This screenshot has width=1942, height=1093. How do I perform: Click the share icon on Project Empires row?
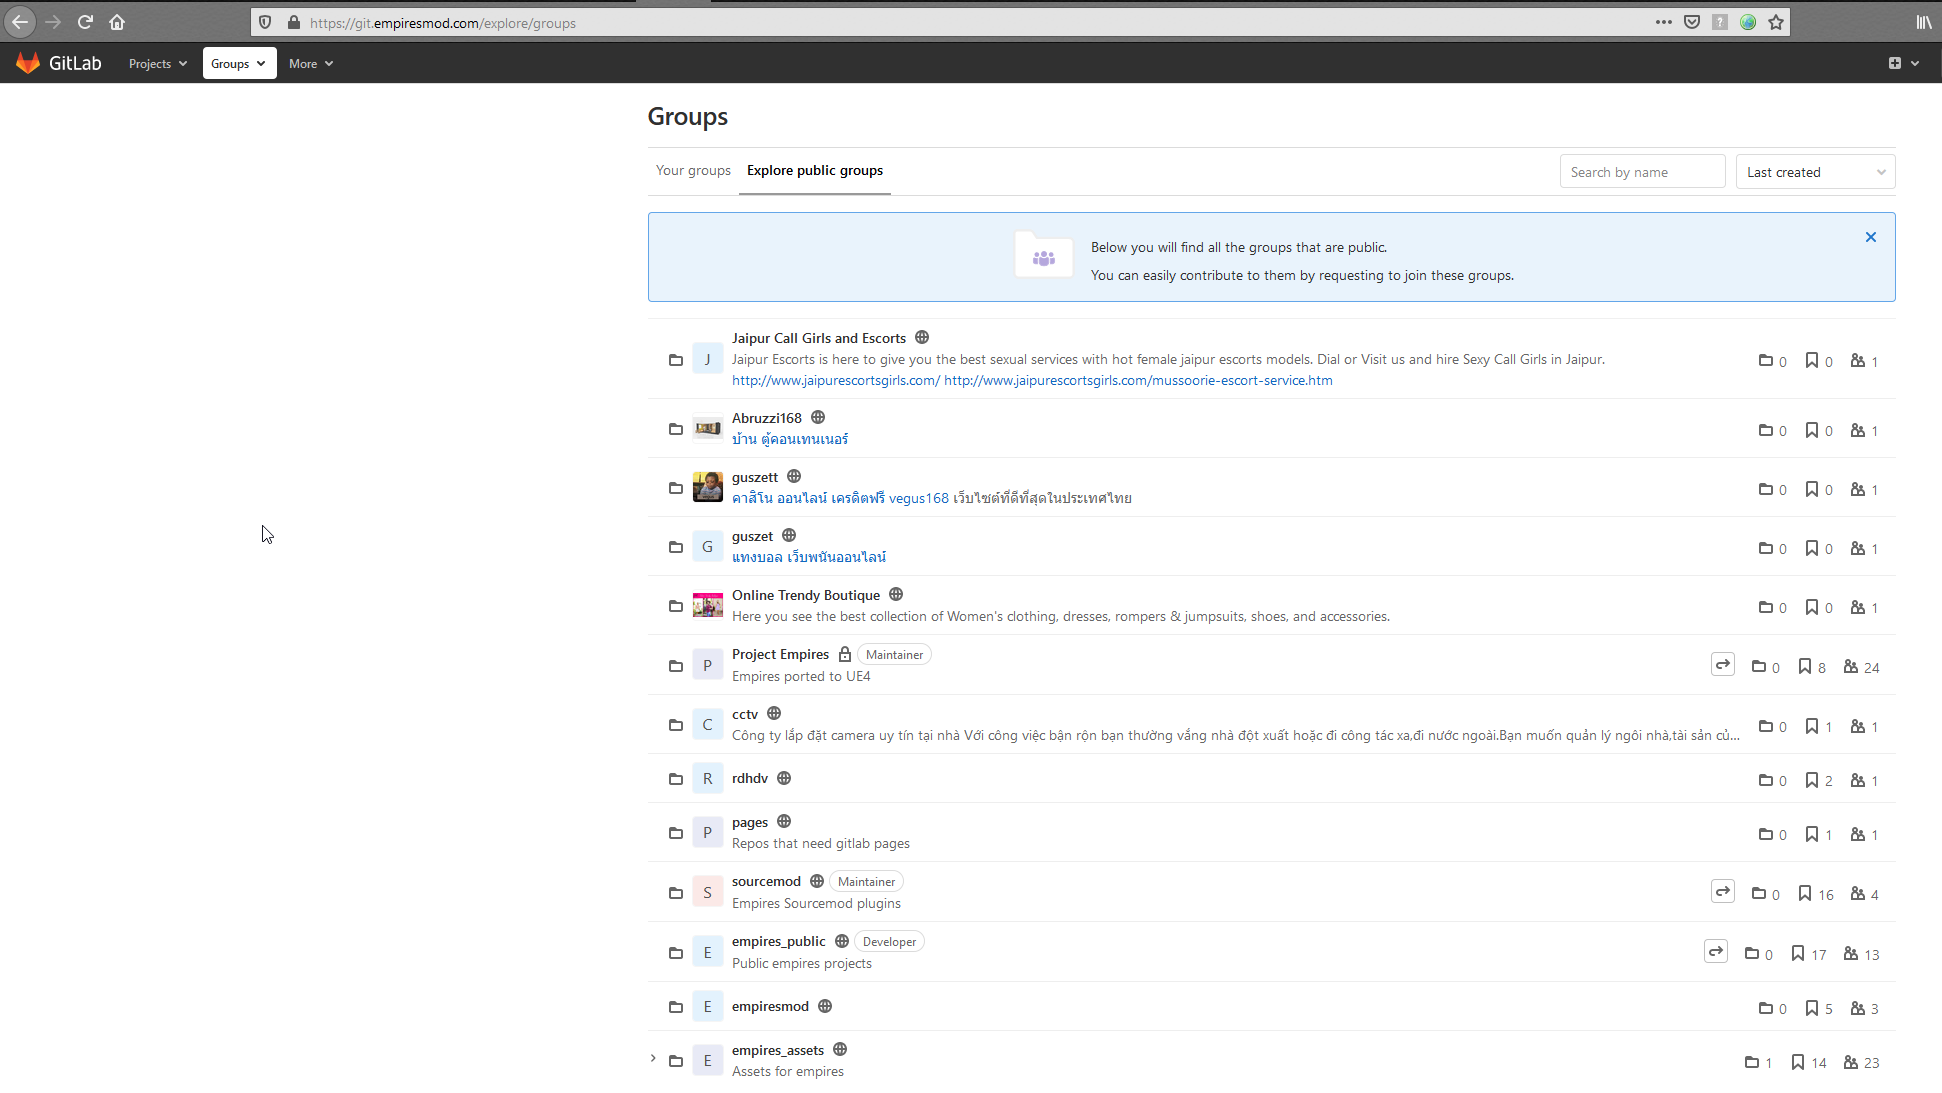tap(1722, 665)
